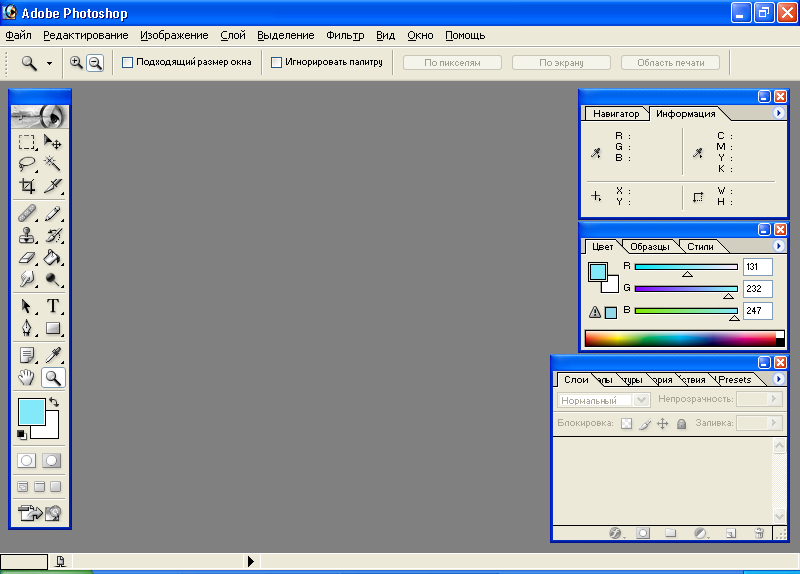800x574 pixels.
Task: Click the 'Область печати' button
Action: [x=670, y=63]
